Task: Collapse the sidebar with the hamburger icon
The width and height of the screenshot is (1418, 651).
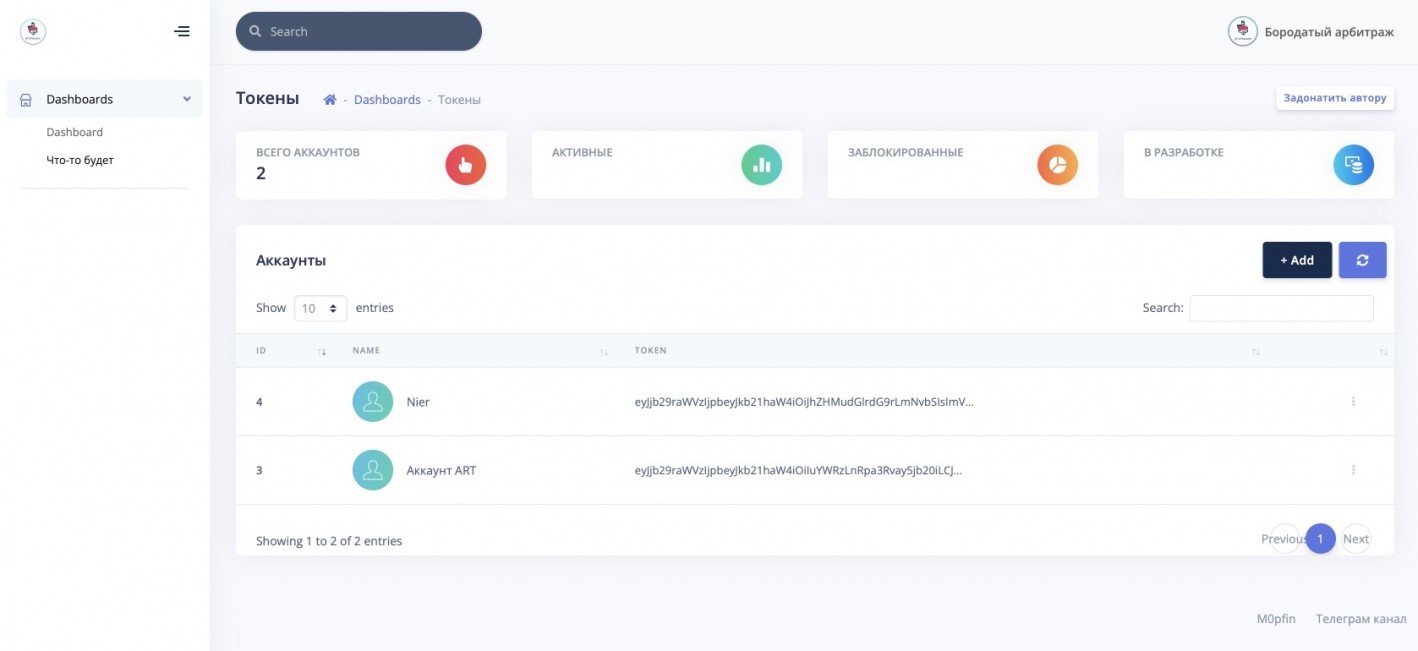Action: tap(182, 31)
